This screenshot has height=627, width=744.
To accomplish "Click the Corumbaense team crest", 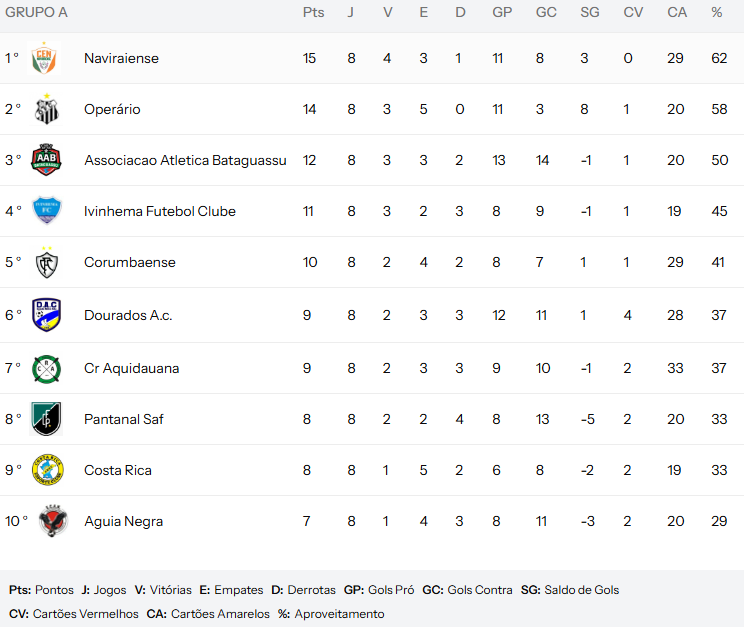I will click(x=47, y=262).
